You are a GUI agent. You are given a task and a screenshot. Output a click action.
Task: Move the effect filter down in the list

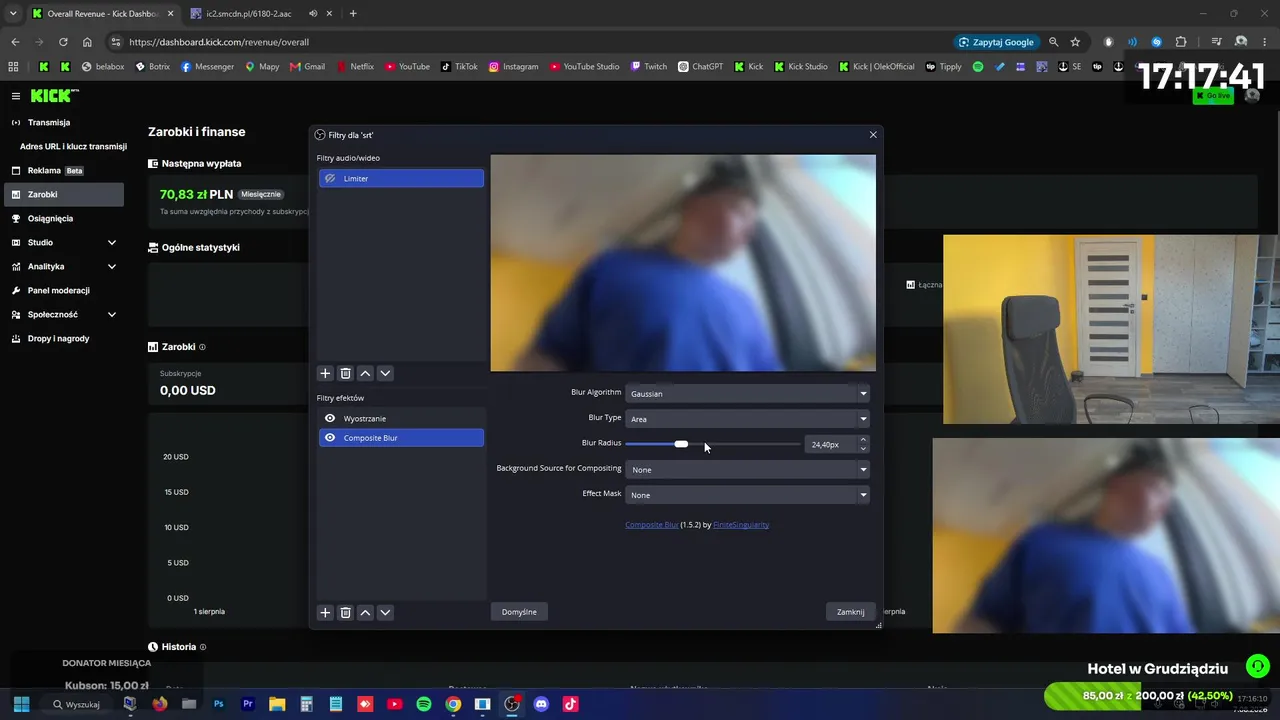(385, 612)
